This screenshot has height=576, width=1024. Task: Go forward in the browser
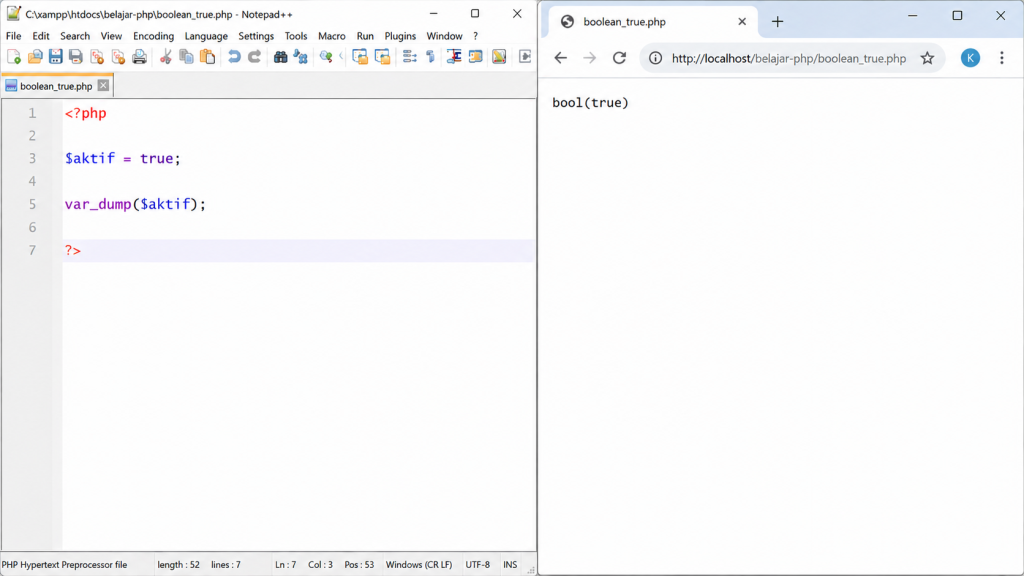pyautogui.click(x=590, y=58)
